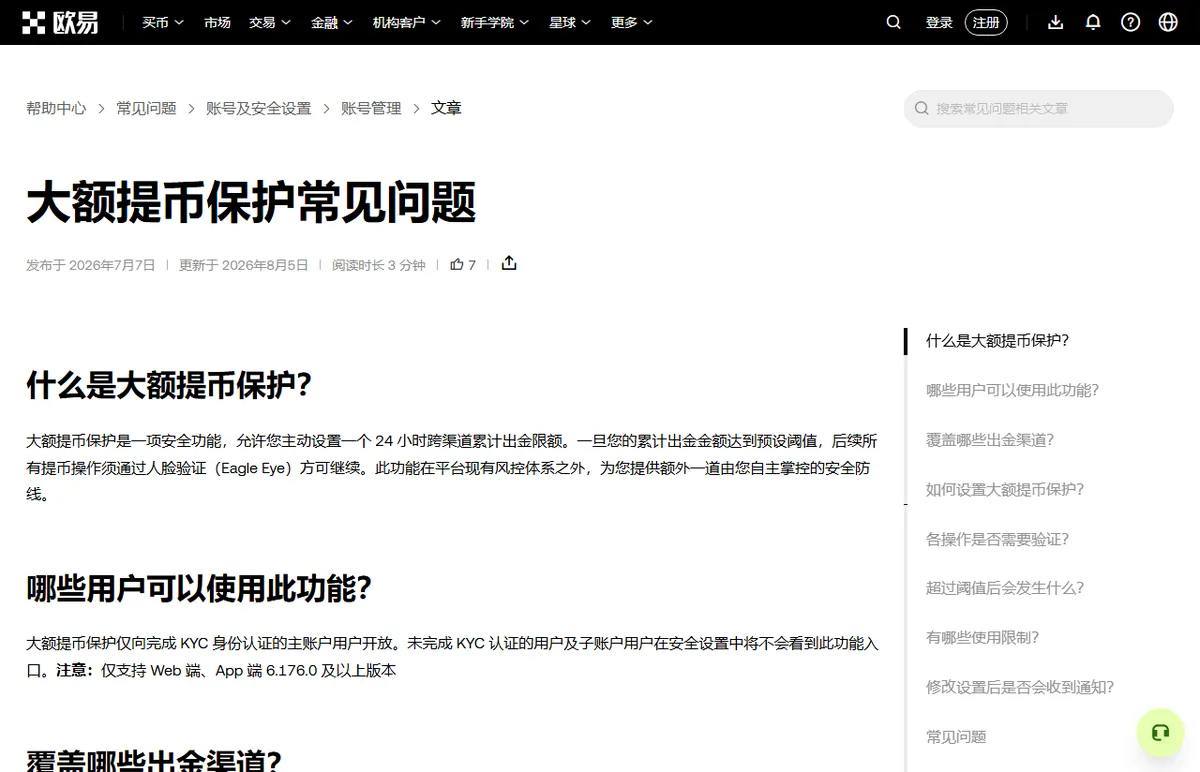Screen dimensions: 1200x772
Task: Go to 账号管理 breadcrumb
Action: (371, 108)
